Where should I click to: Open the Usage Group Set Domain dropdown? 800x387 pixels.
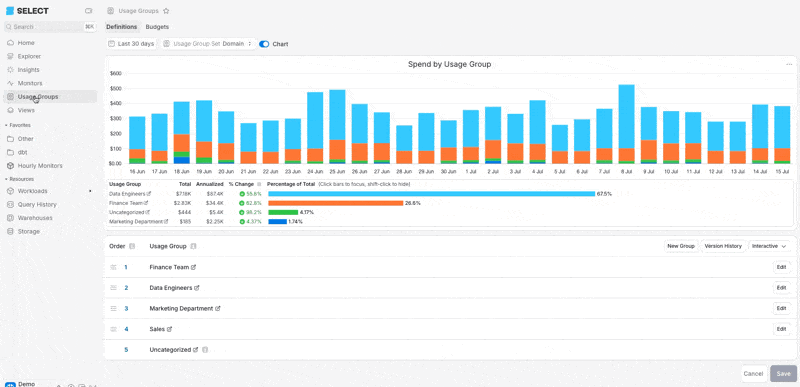click(x=209, y=44)
